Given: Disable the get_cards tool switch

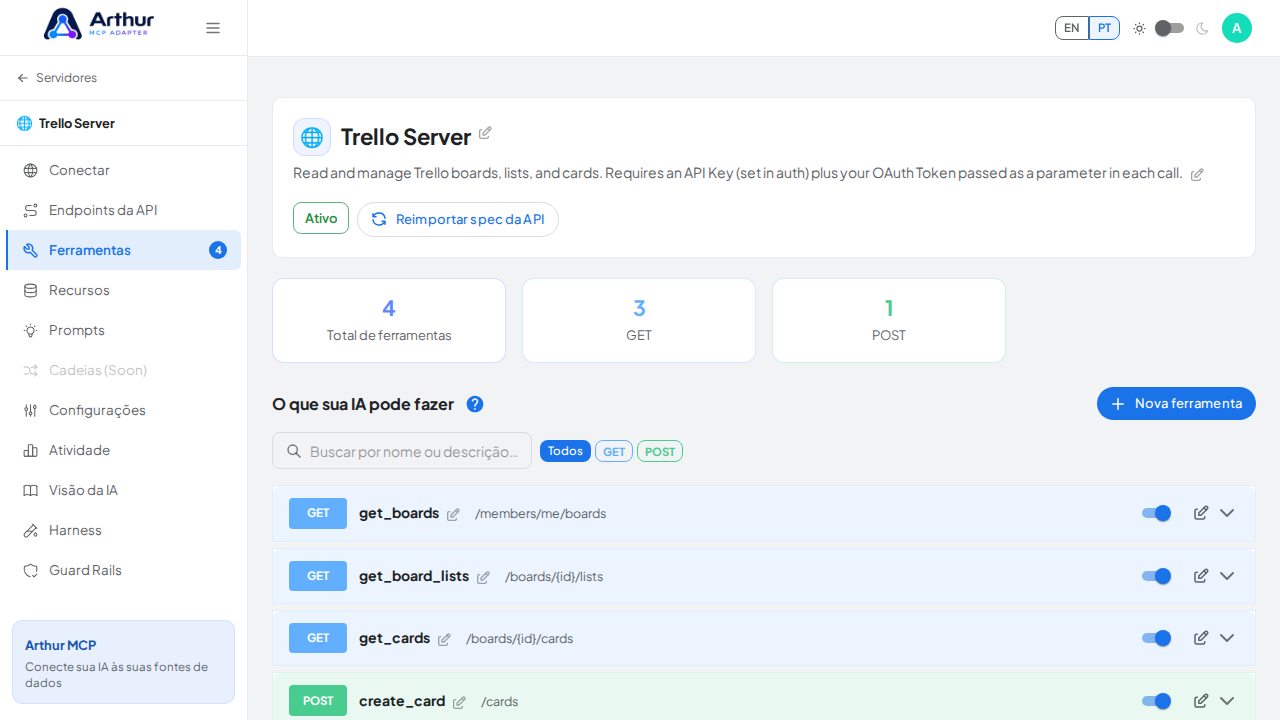Looking at the screenshot, I should click(x=1157, y=638).
